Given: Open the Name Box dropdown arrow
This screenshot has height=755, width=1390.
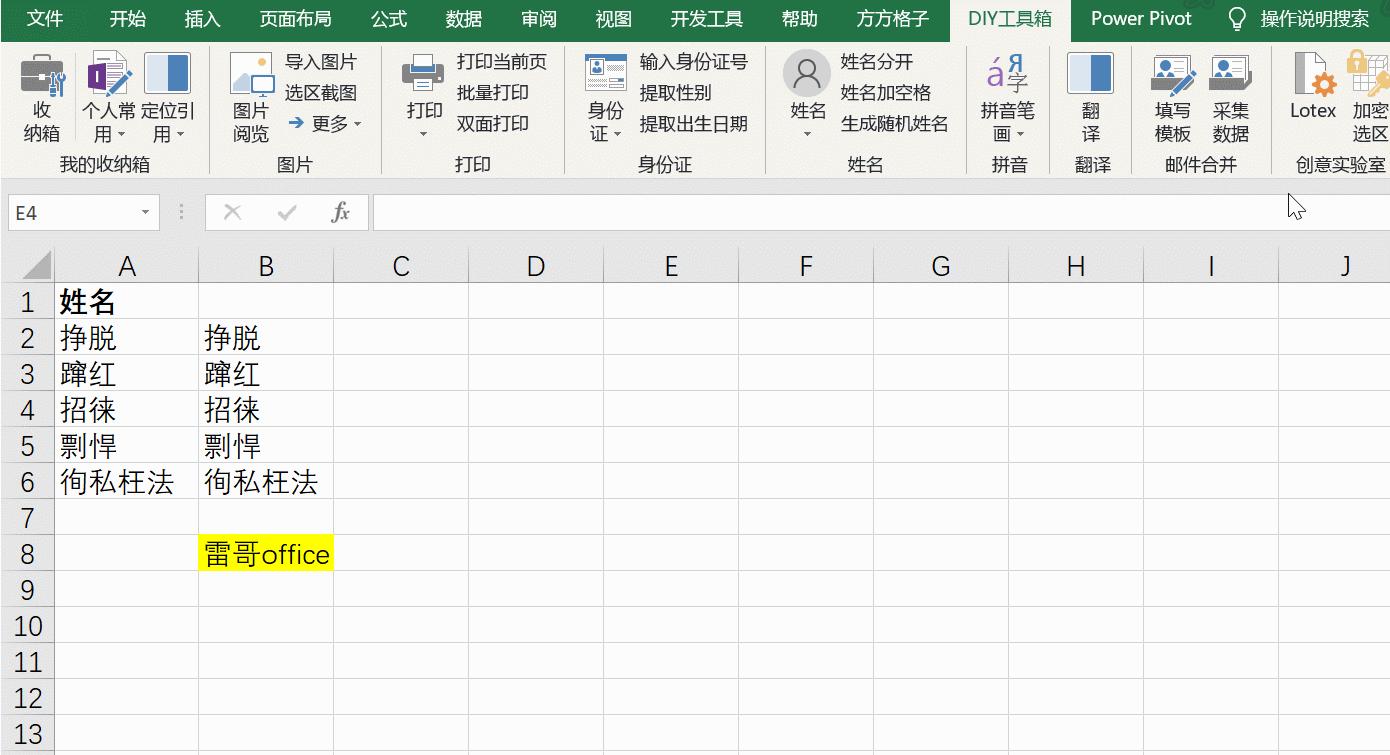Looking at the screenshot, I should 146,213.
